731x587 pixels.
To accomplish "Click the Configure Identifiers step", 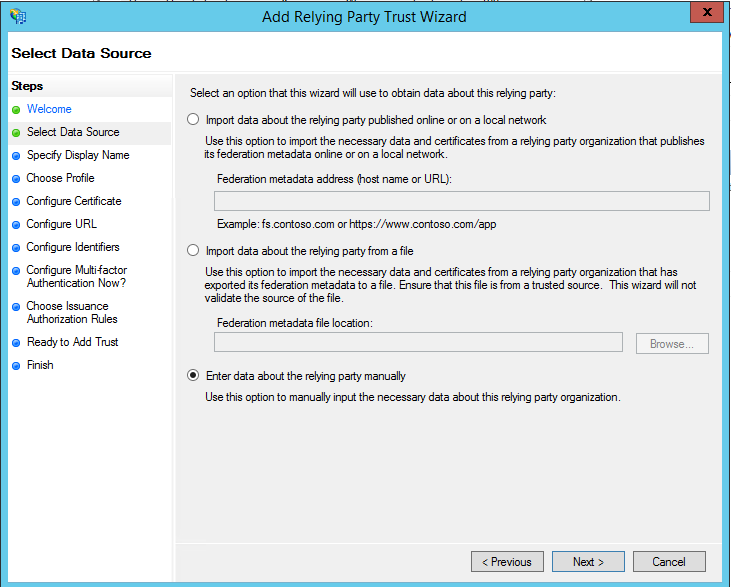I will click(x=73, y=247).
